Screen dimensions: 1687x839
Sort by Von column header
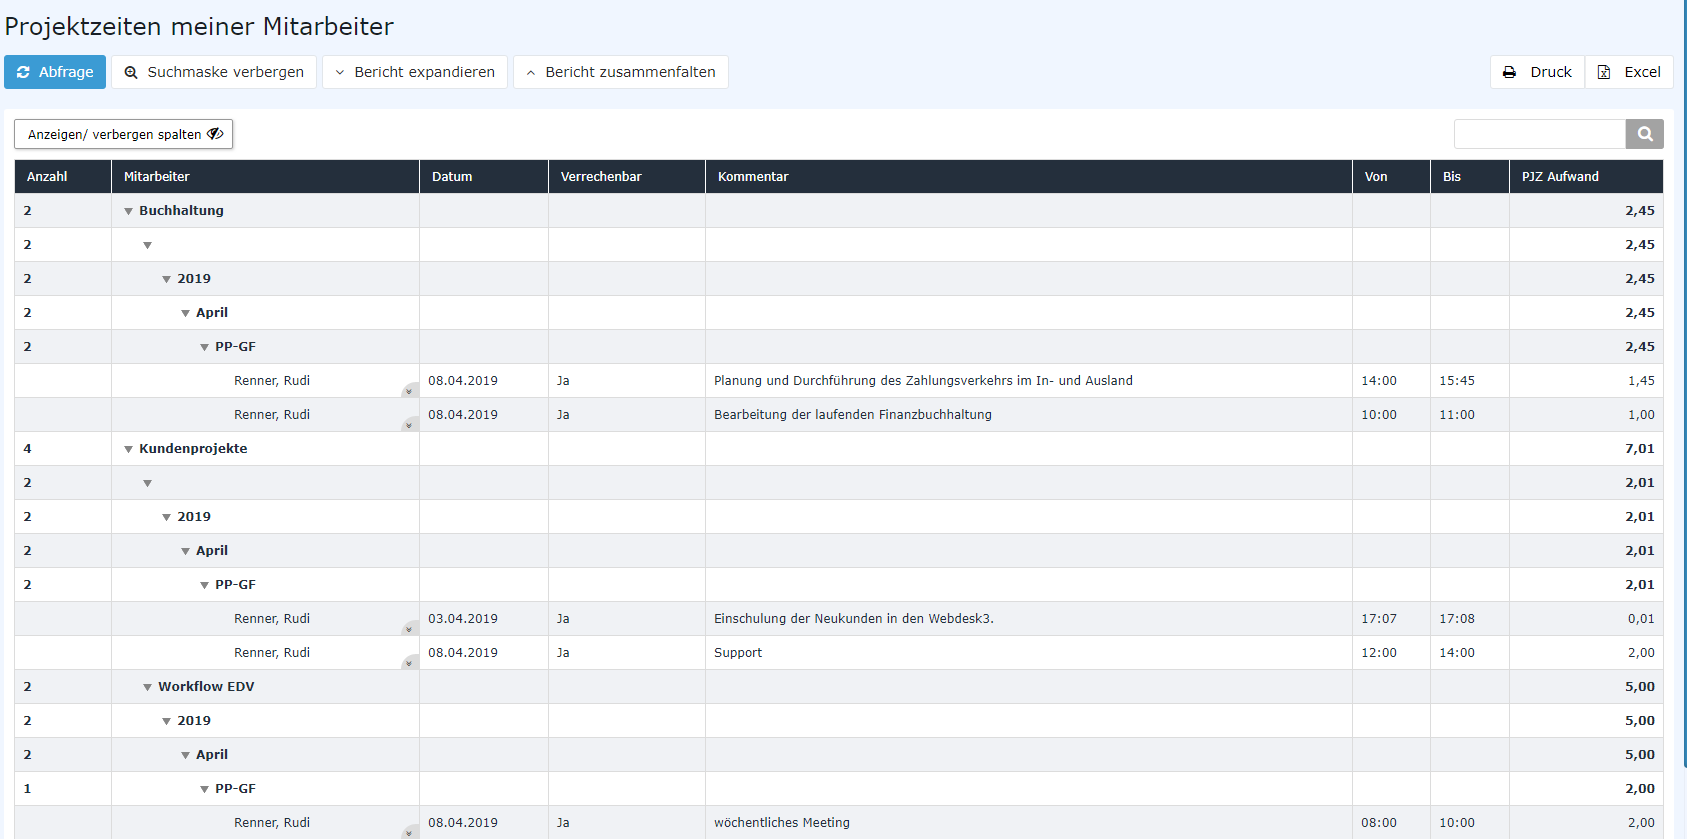point(1391,176)
